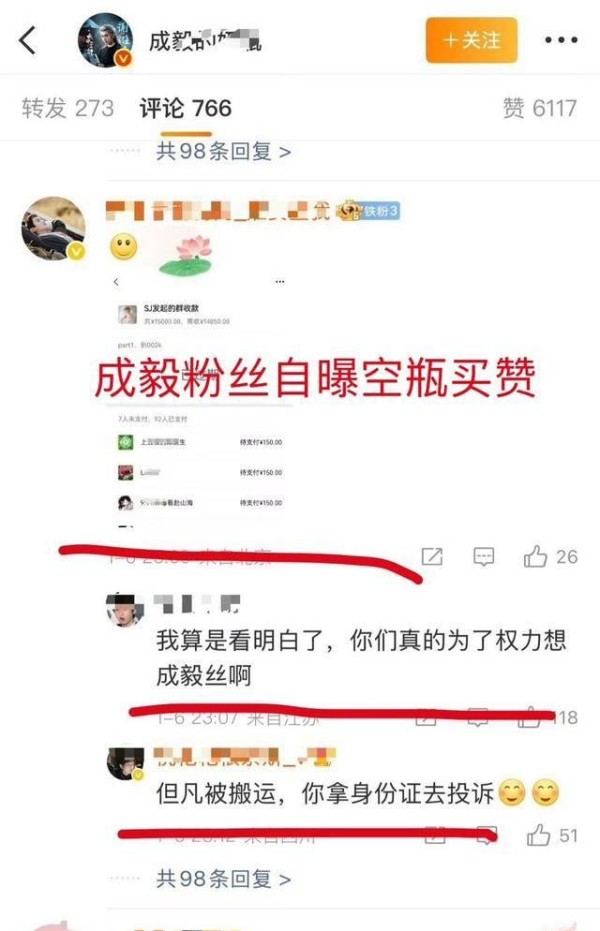The image size is (600, 931).
Task: Tap the reply text 但凡被搬运，你拿身份证去投诉
Action: pos(325,793)
